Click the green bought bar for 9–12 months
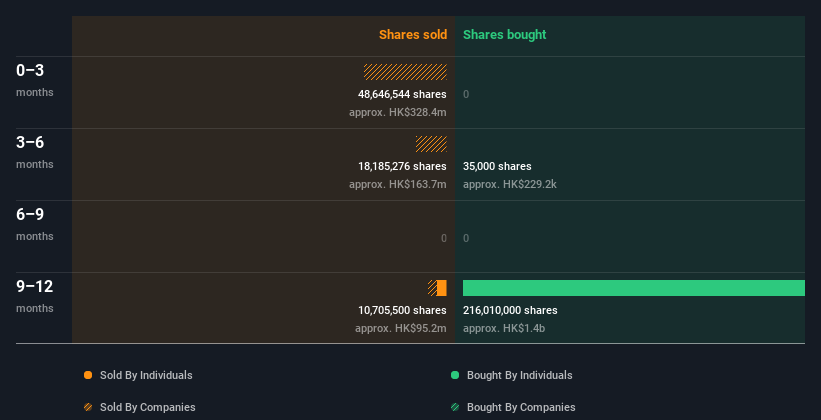Screen dimensions: 821x420 634,288
